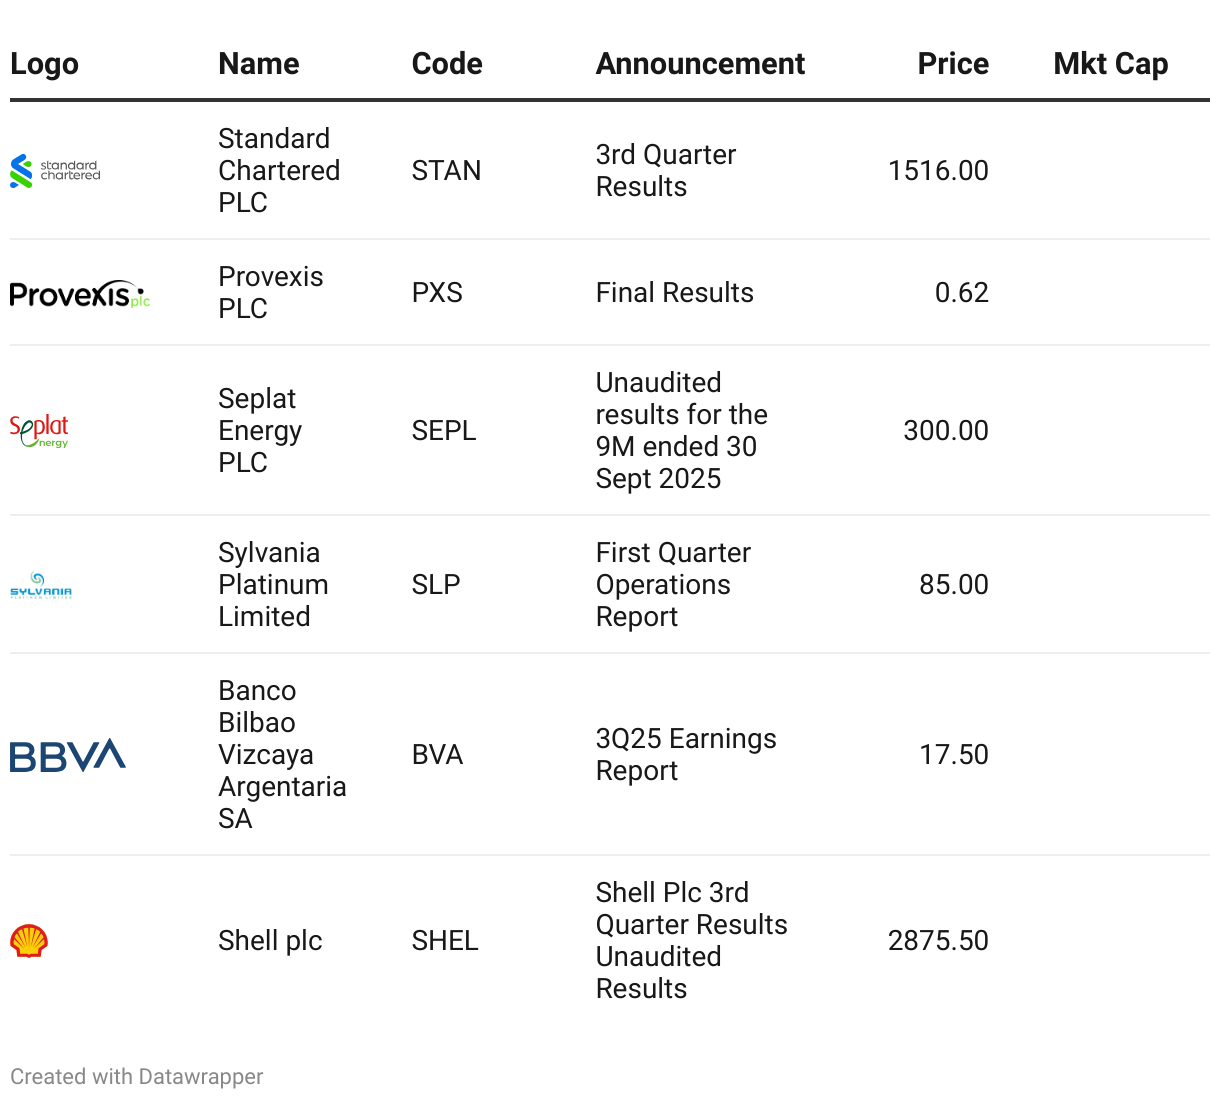Select the Shell plc company name
Screen dimensions: 1220x1100
coord(270,941)
